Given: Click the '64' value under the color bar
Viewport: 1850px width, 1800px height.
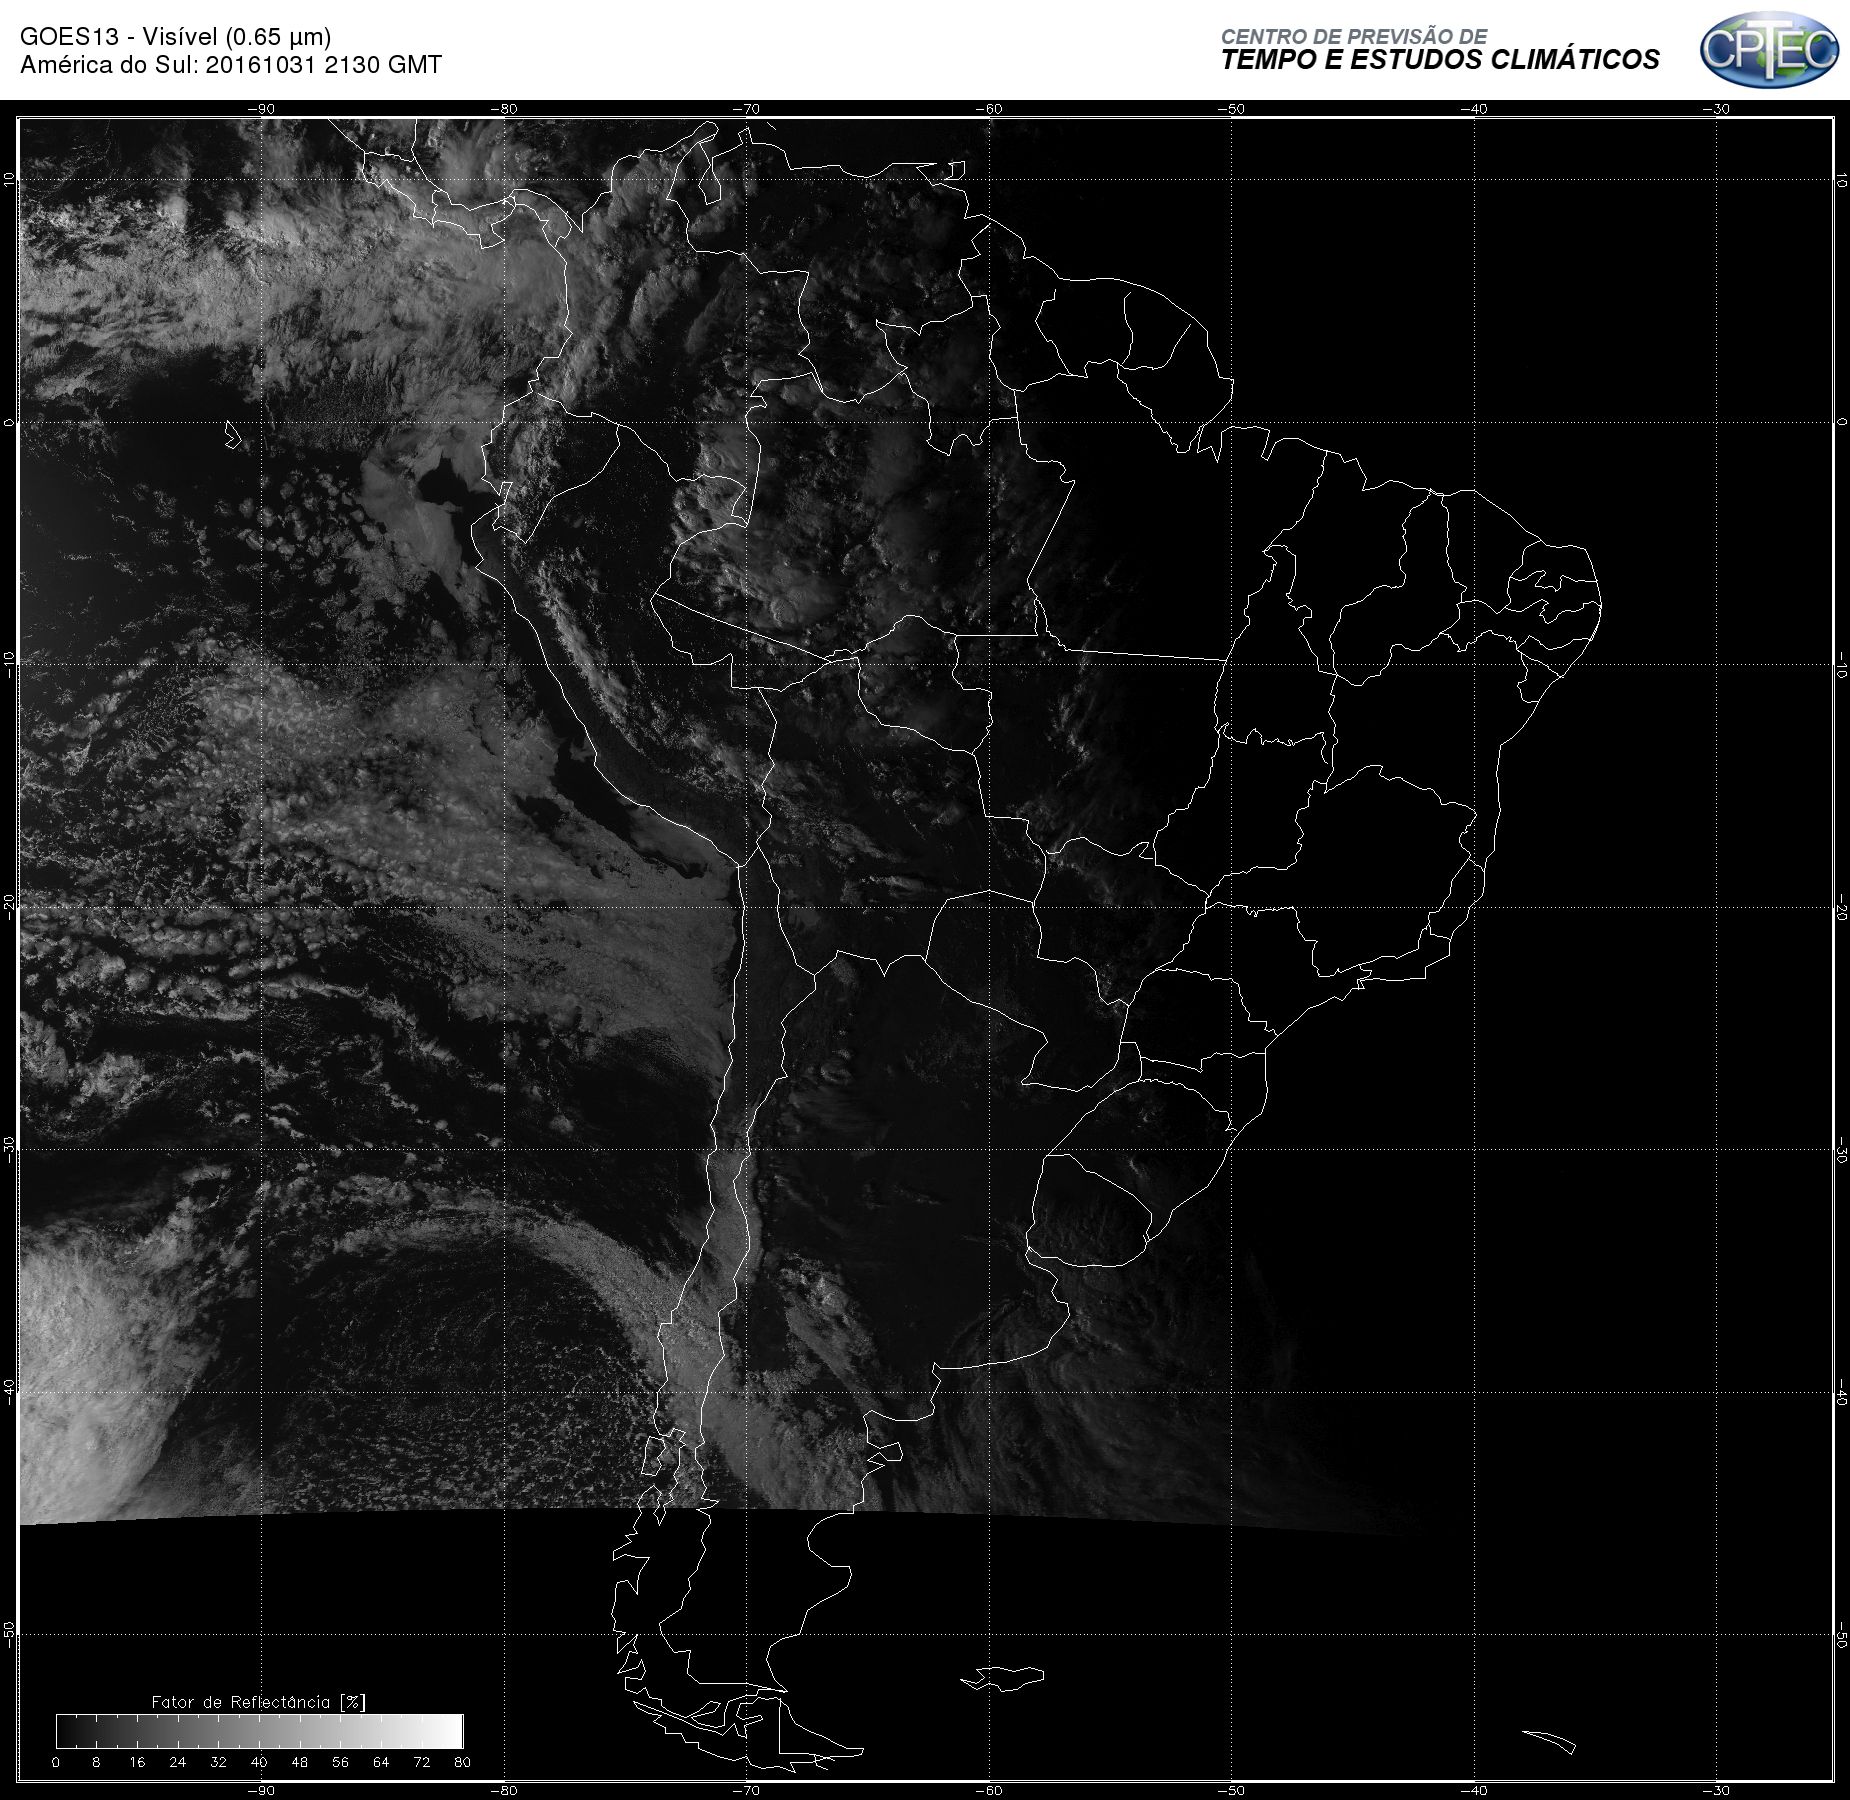Looking at the screenshot, I should click(381, 1762).
